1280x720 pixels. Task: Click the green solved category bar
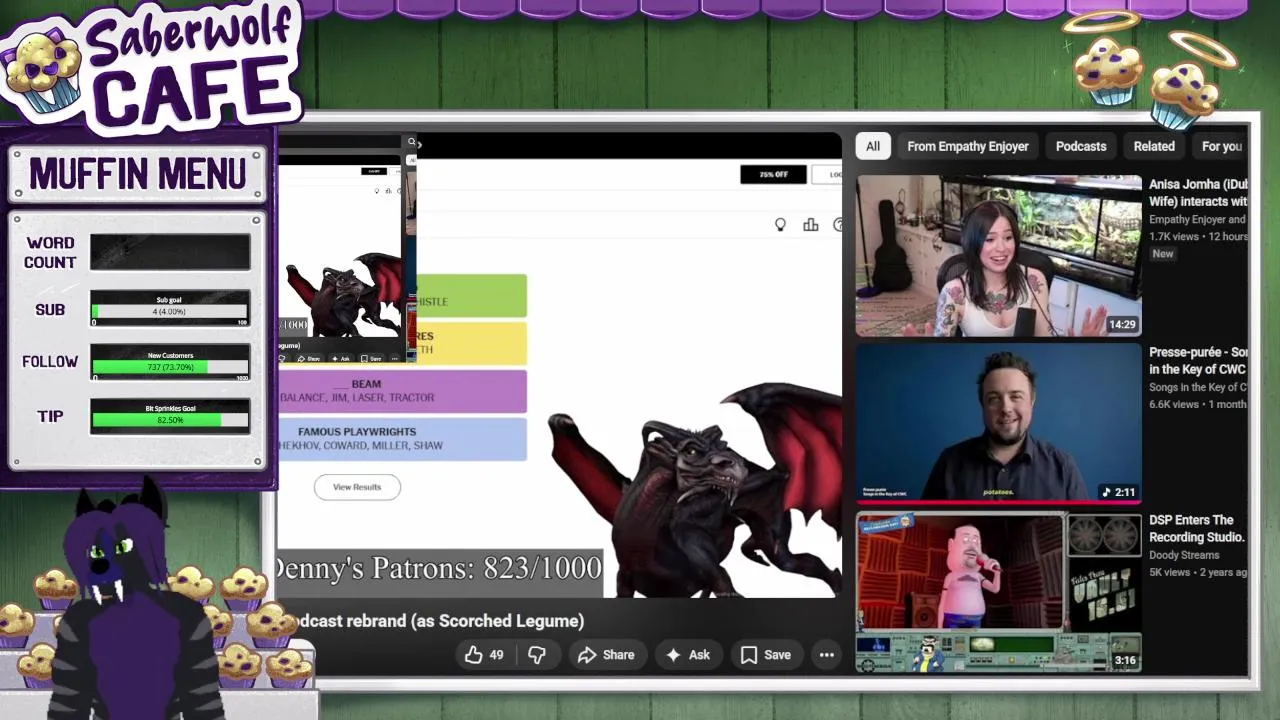pyautogui.click(x=471, y=295)
